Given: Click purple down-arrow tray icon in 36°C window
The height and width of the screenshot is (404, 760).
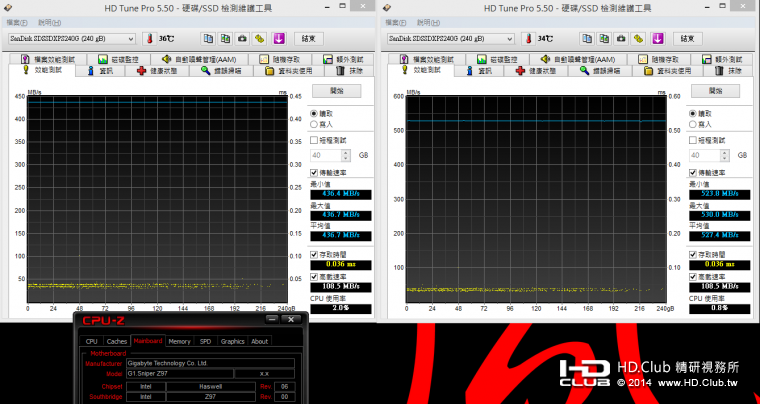Looking at the screenshot, I should (278, 39).
